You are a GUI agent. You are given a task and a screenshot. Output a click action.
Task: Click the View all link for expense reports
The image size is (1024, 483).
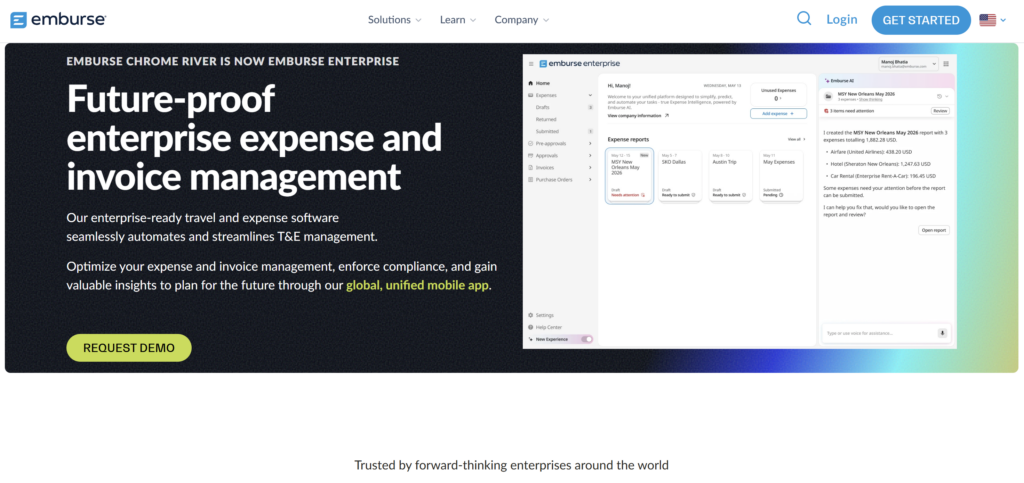797,139
